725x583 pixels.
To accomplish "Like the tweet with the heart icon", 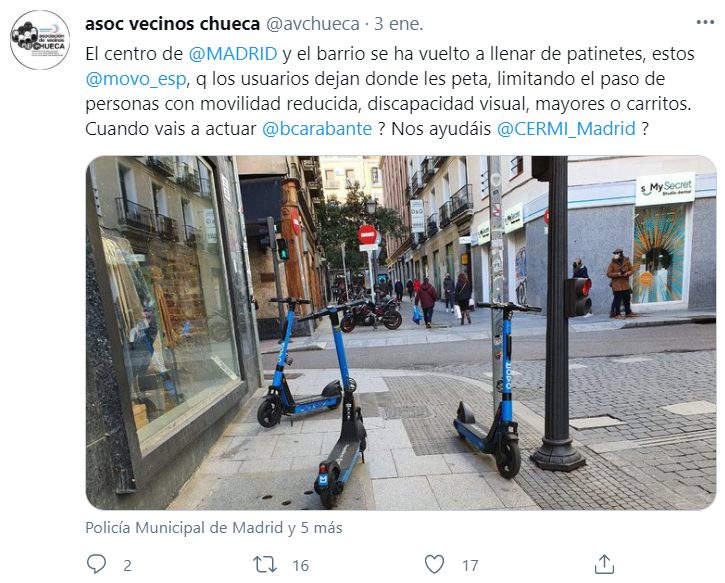I will pyautogui.click(x=434, y=565).
